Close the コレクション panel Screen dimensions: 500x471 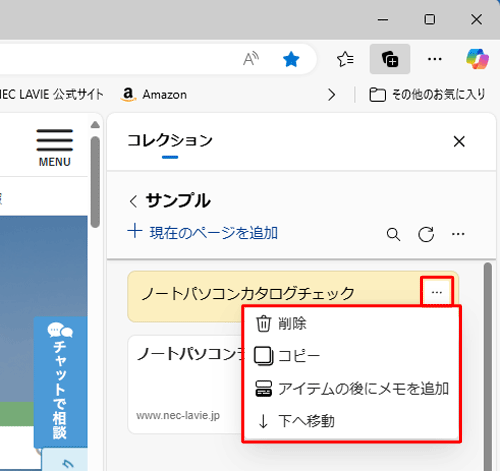pos(459,142)
